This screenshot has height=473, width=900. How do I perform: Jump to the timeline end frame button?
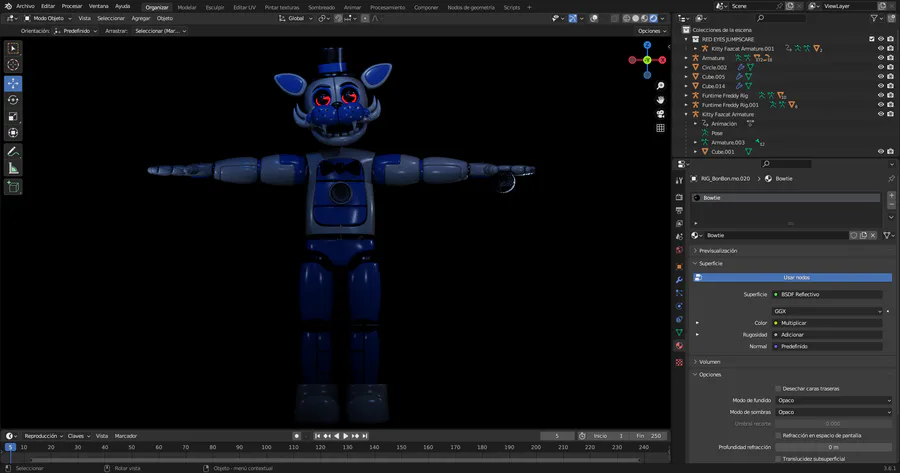click(x=364, y=436)
